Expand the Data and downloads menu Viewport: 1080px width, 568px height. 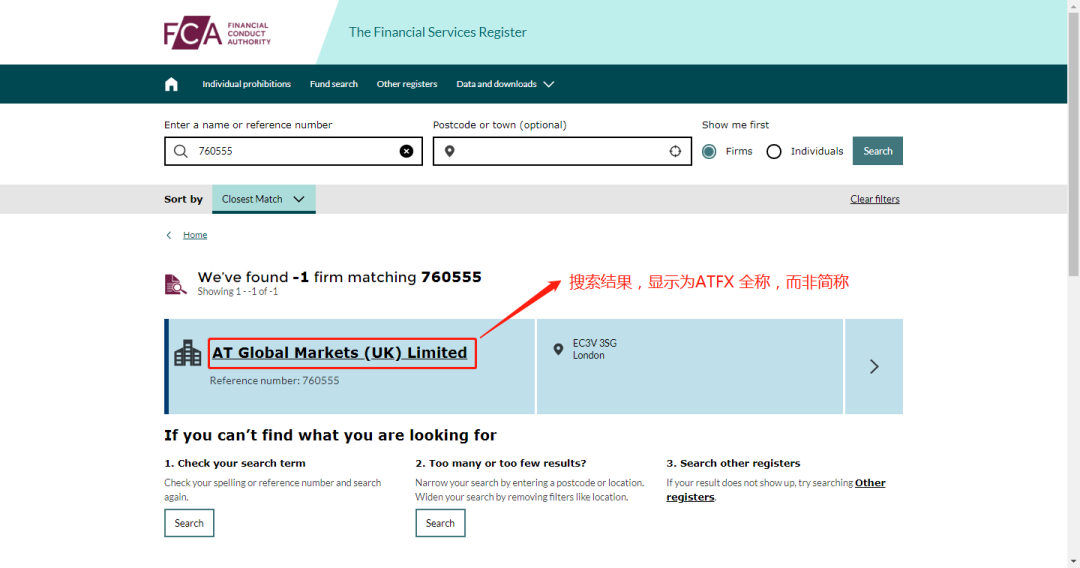pos(505,84)
